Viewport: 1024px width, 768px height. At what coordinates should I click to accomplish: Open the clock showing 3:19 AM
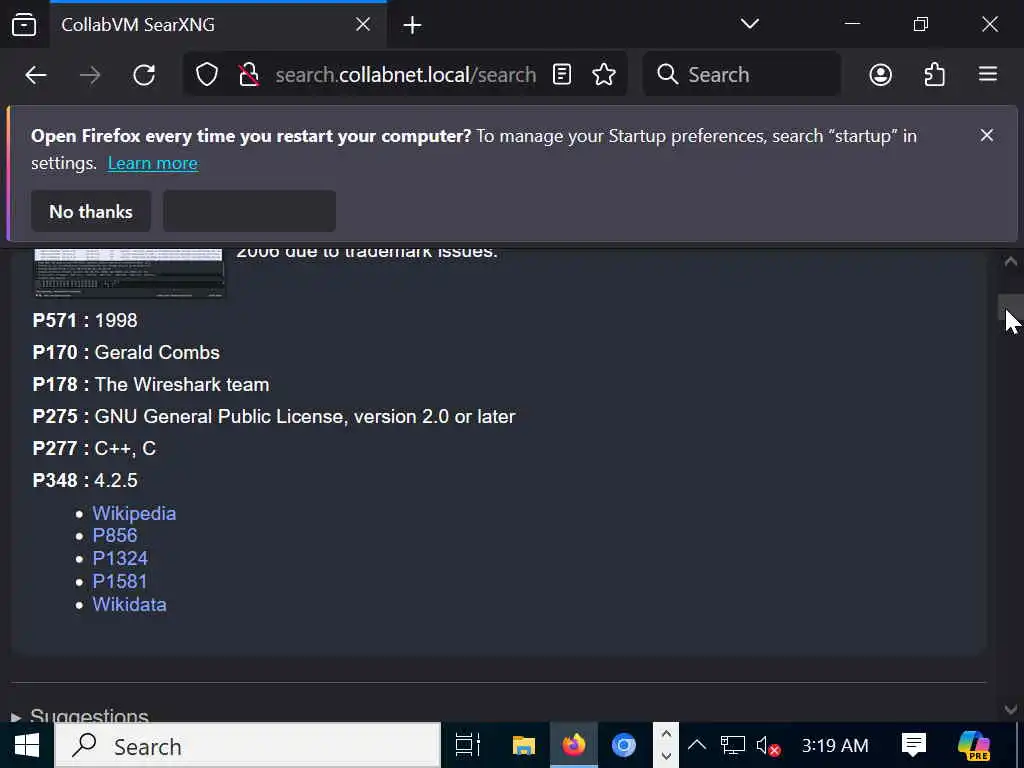835,745
